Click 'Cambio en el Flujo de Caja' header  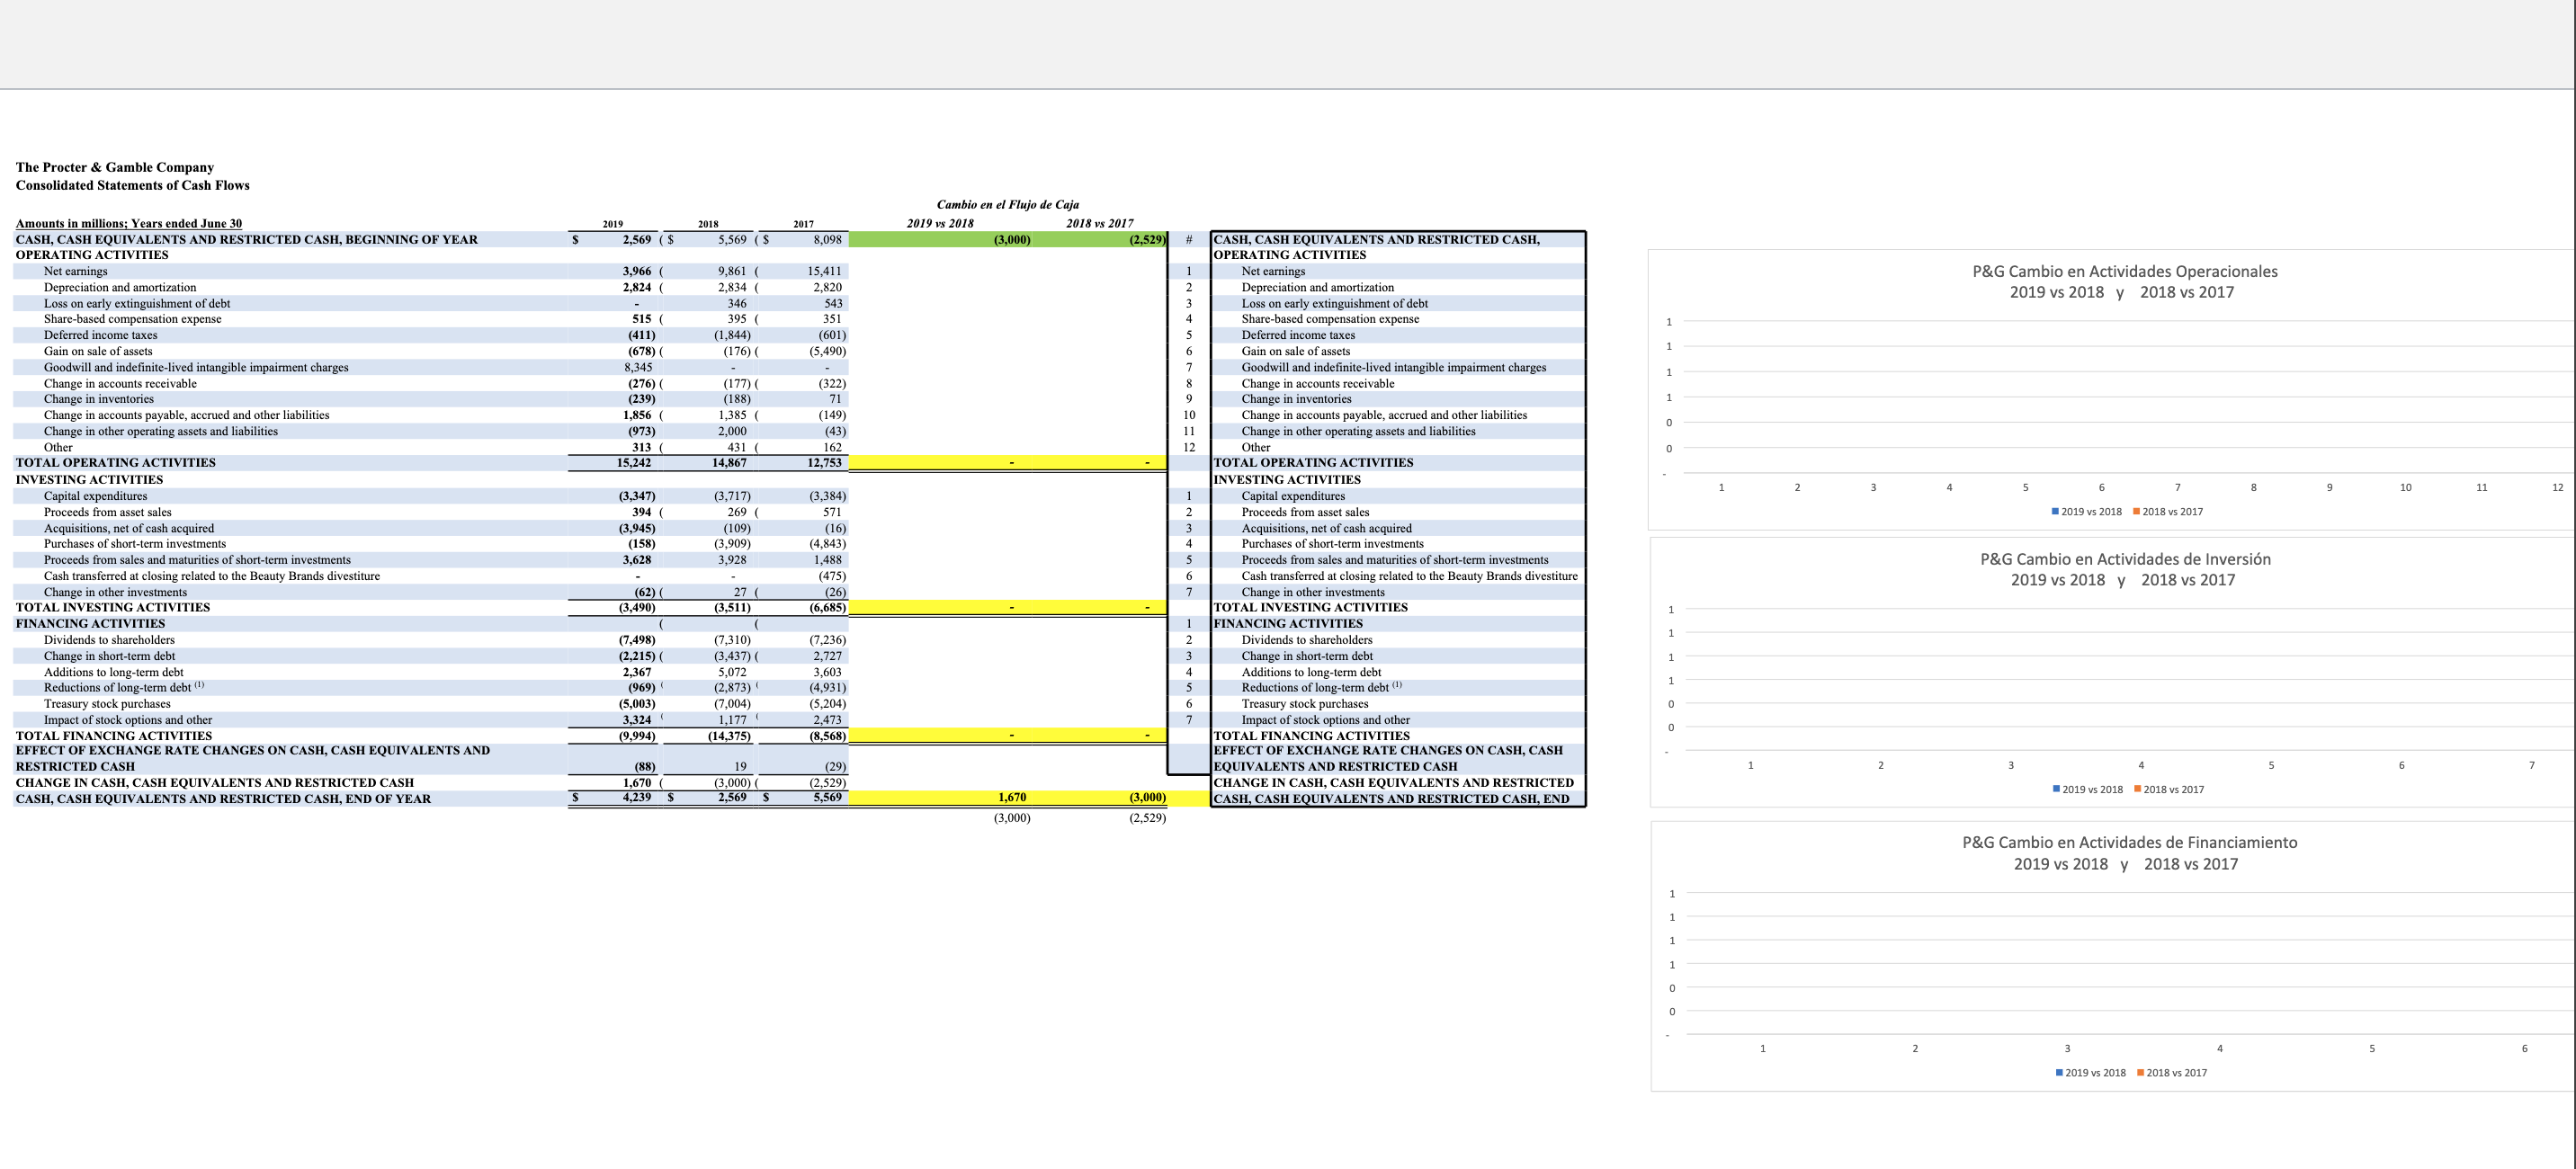(1007, 204)
